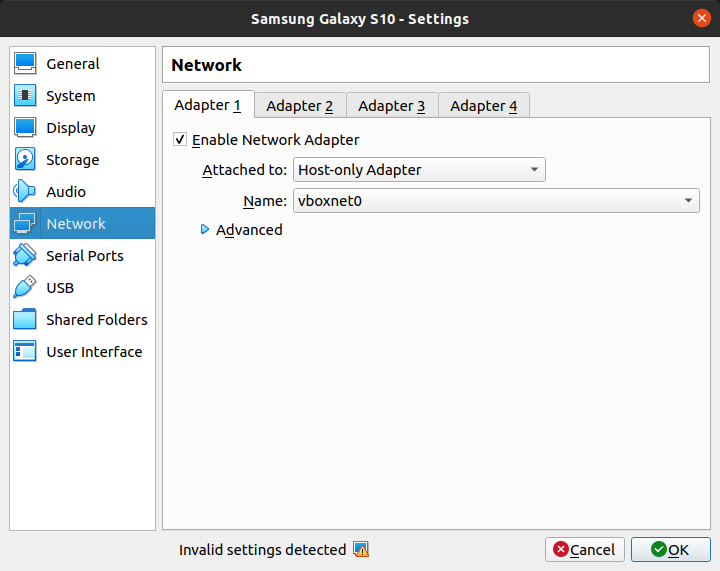Image resolution: width=720 pixels, height=571 pixels.
Task: Select USB category label
Action: pyautogui.click(x=60, y=288)
